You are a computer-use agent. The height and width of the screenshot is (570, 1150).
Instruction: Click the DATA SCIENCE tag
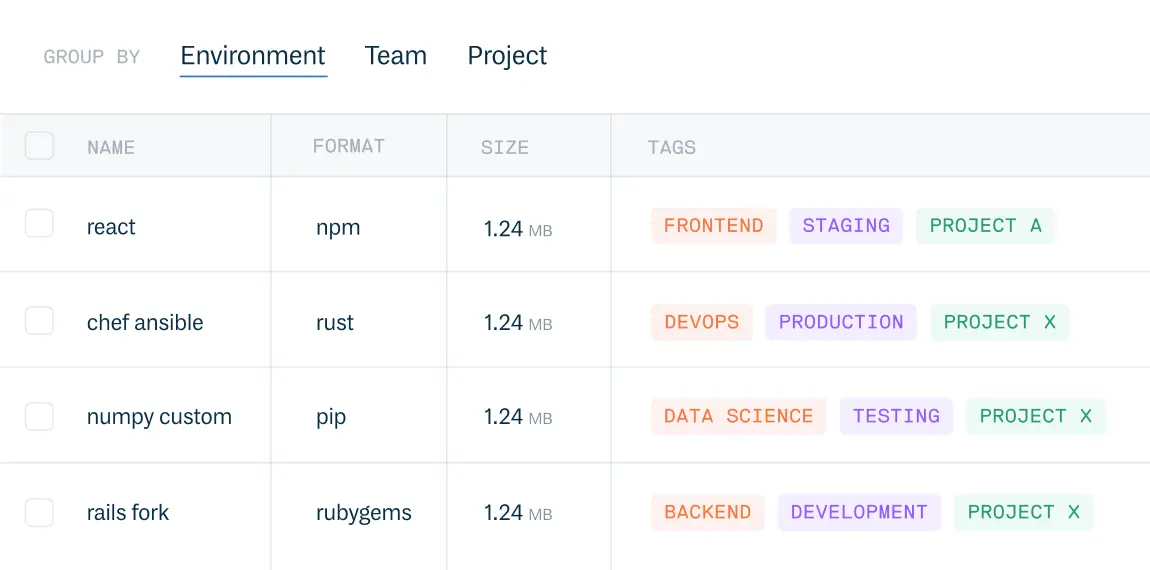point(739,417)
